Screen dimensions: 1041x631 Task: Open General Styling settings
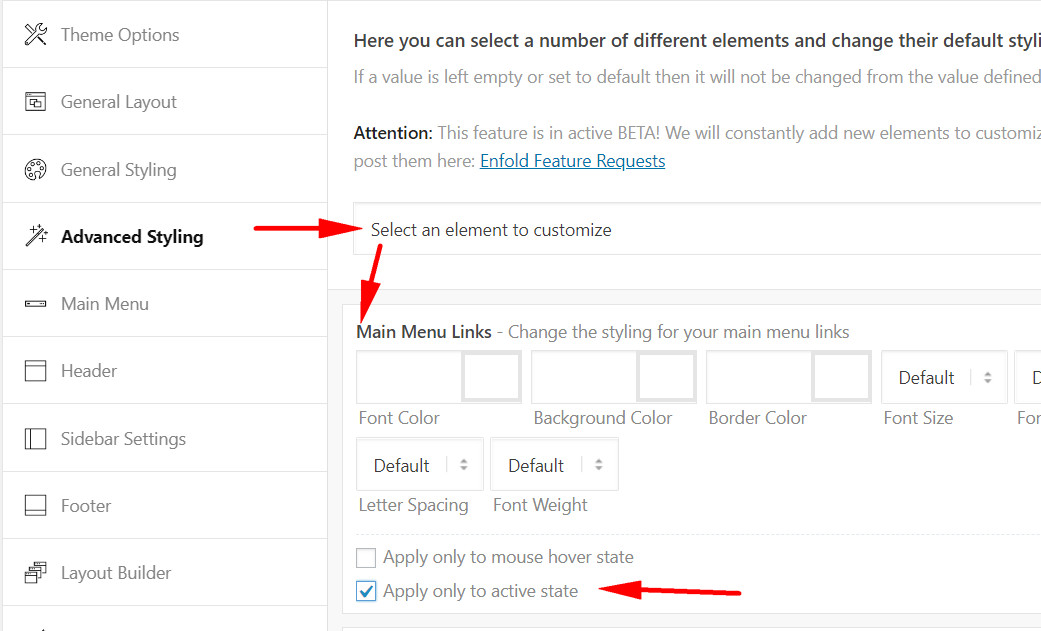165,169
